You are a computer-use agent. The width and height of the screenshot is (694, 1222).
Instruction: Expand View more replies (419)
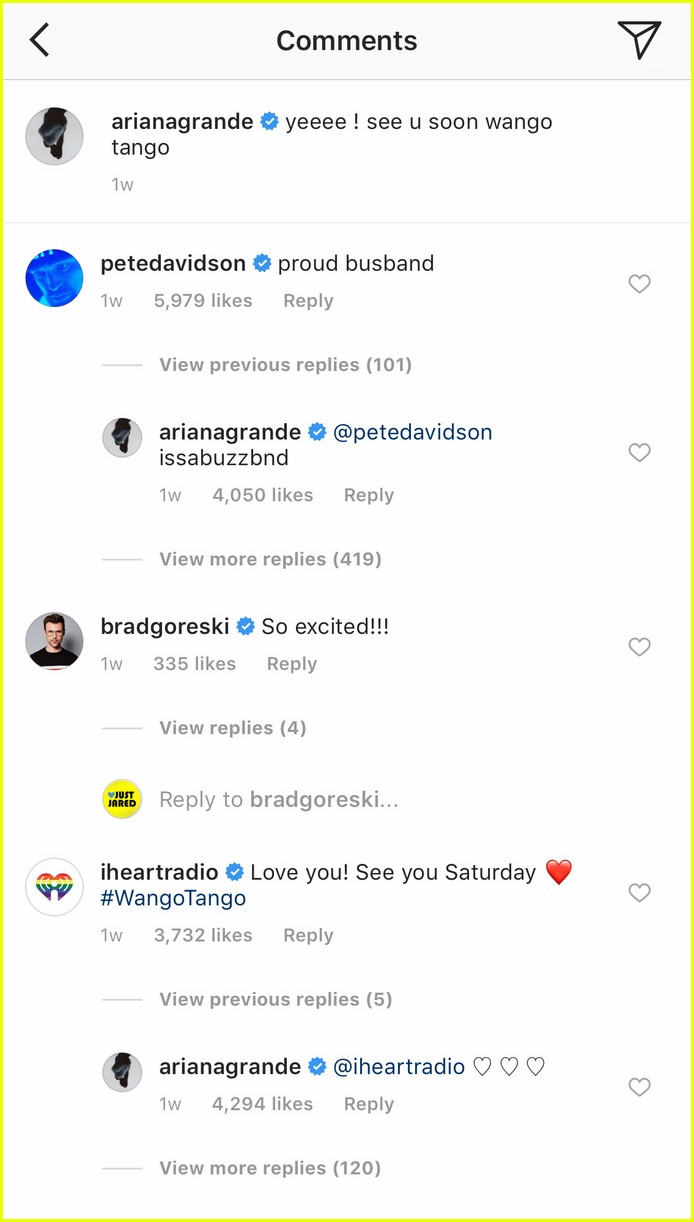270,559
